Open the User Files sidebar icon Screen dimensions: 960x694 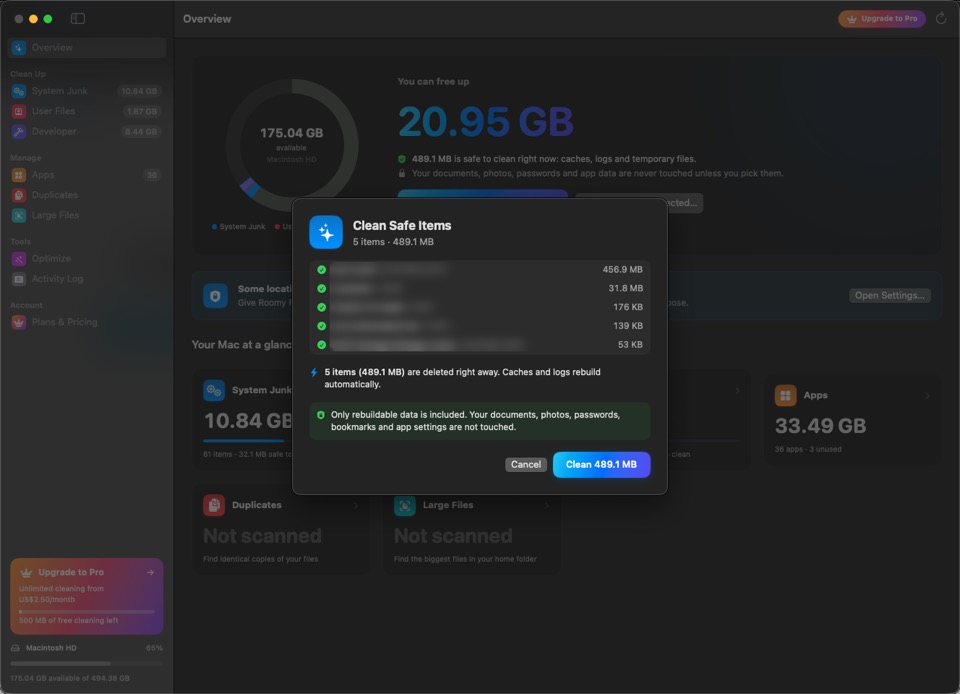[19, 111]
